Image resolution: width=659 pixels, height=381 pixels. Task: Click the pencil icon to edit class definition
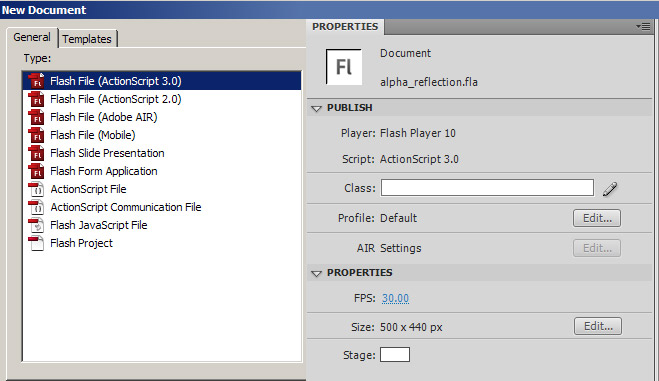tap(610, 189)
